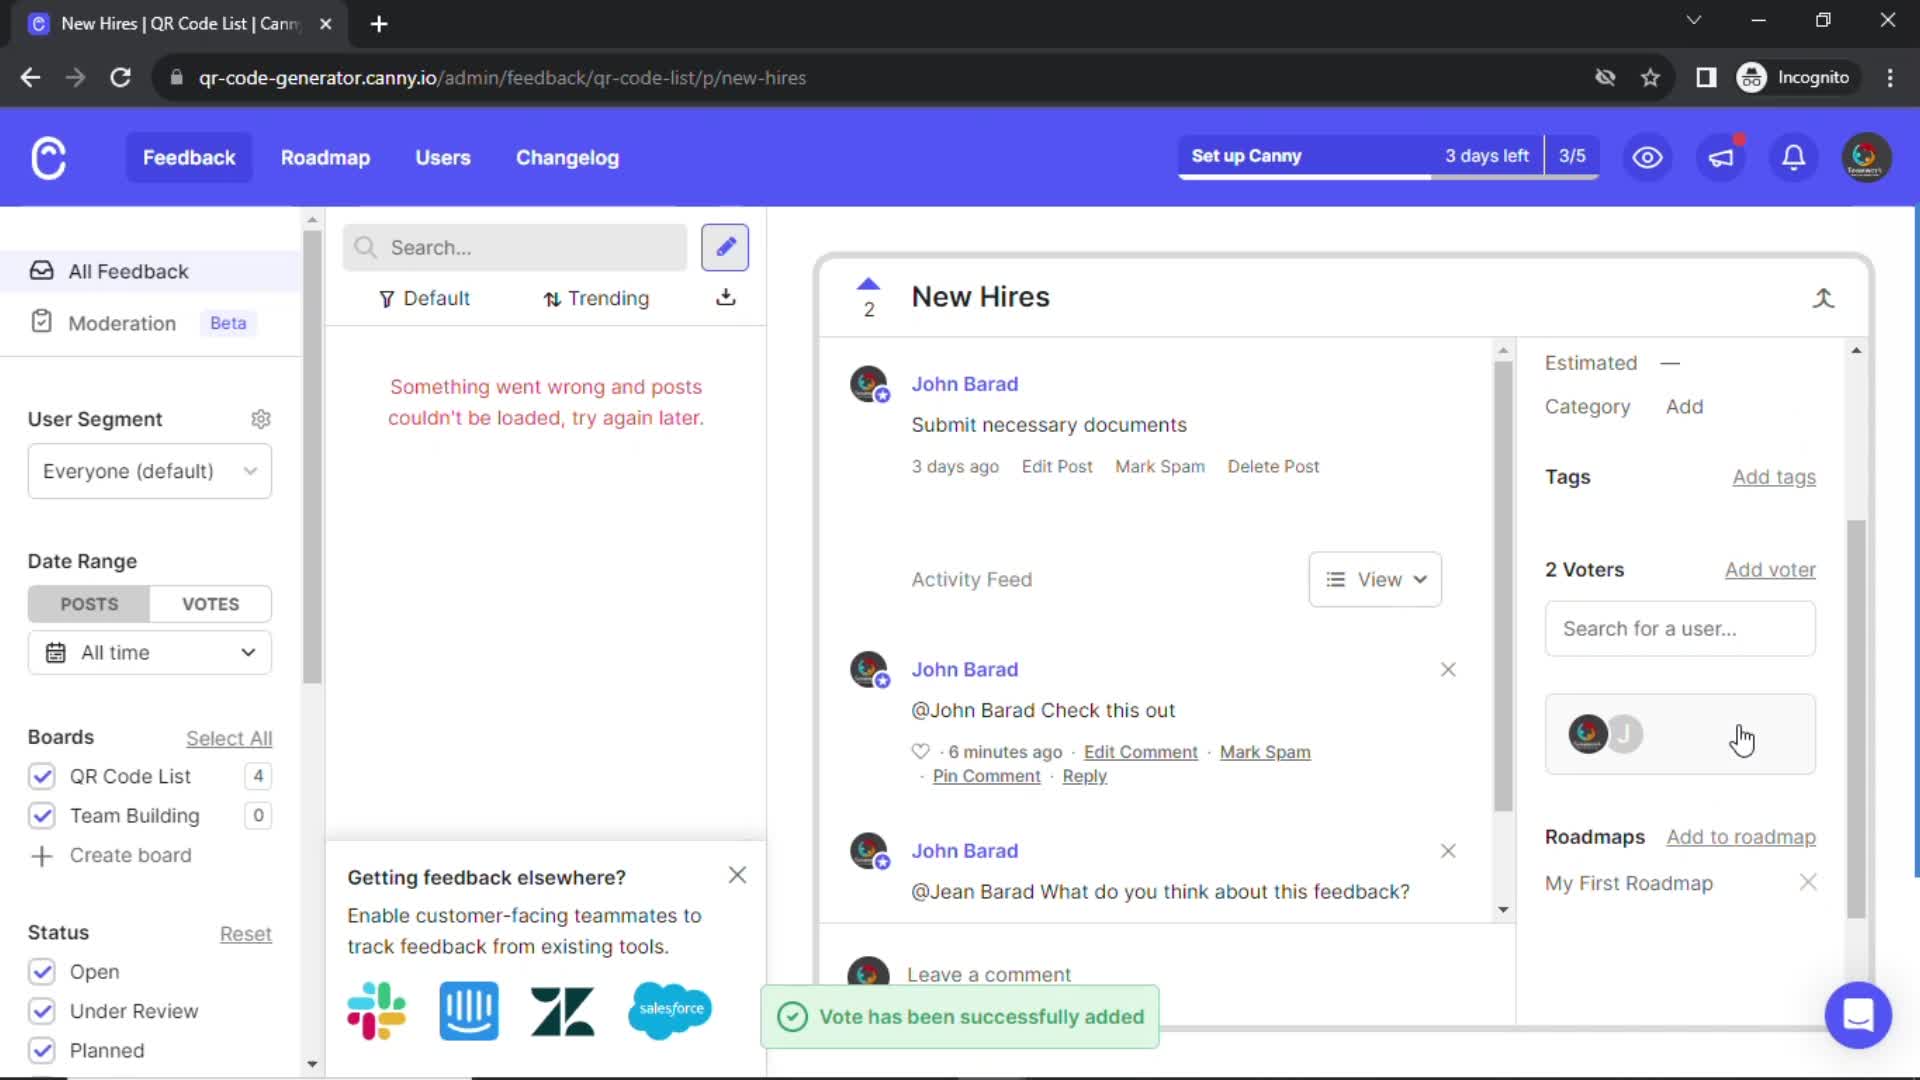
Task: Click Select All boards link
Action: point(229,738)
